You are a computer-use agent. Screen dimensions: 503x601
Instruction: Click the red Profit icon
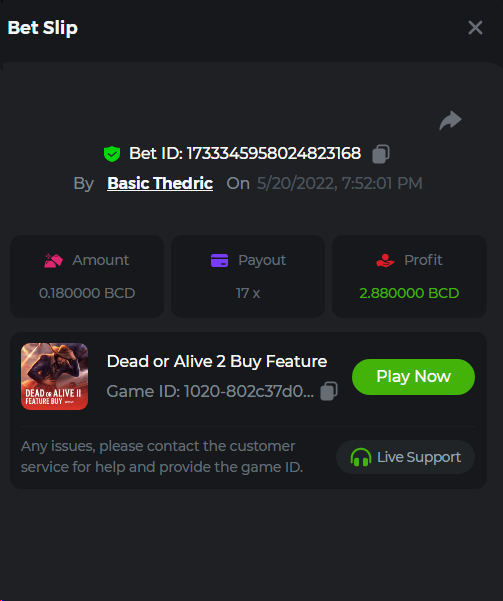click(x=385, y=260)
